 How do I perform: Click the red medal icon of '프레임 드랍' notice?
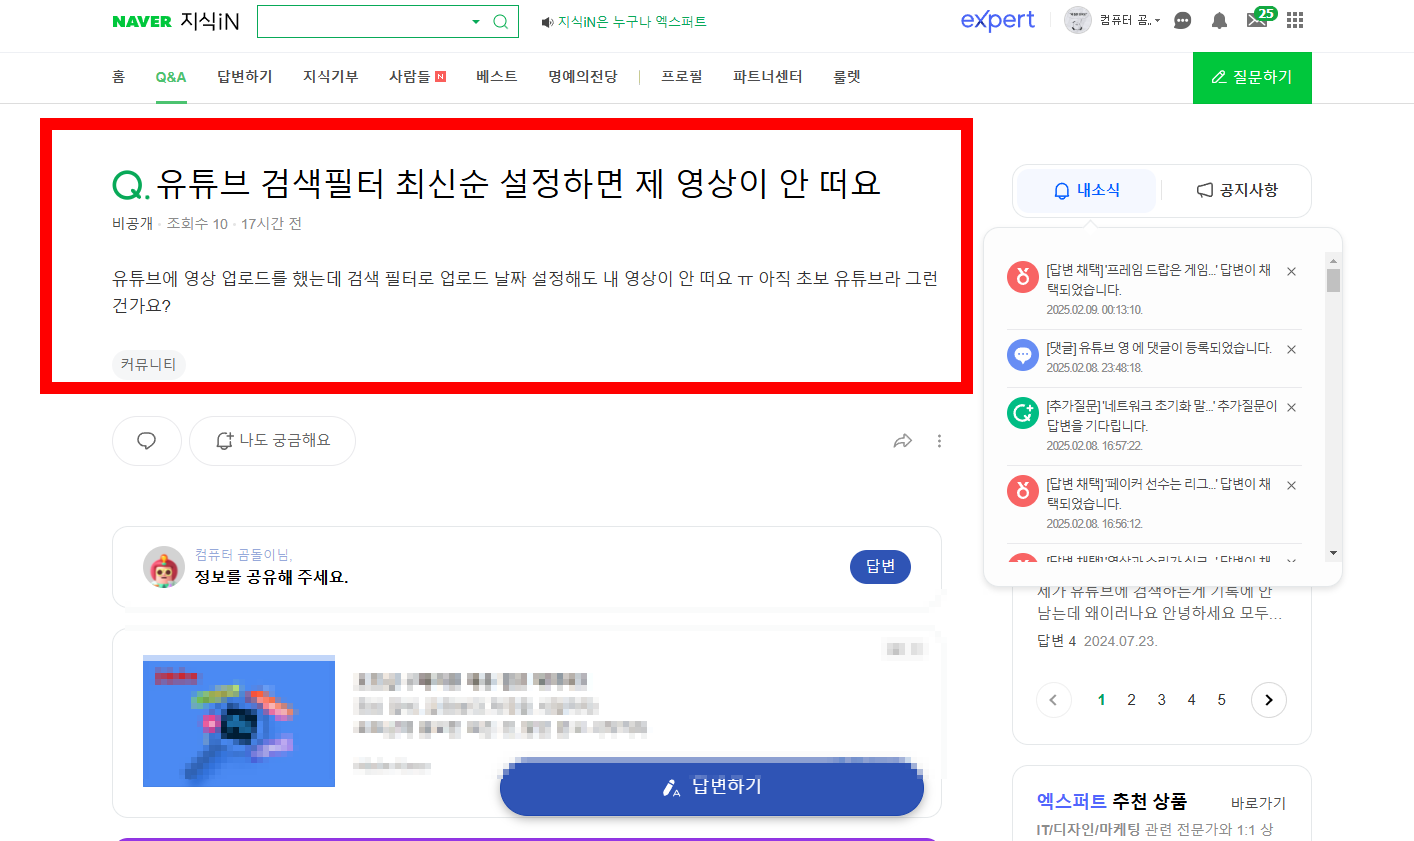(x=1023, y=277)
